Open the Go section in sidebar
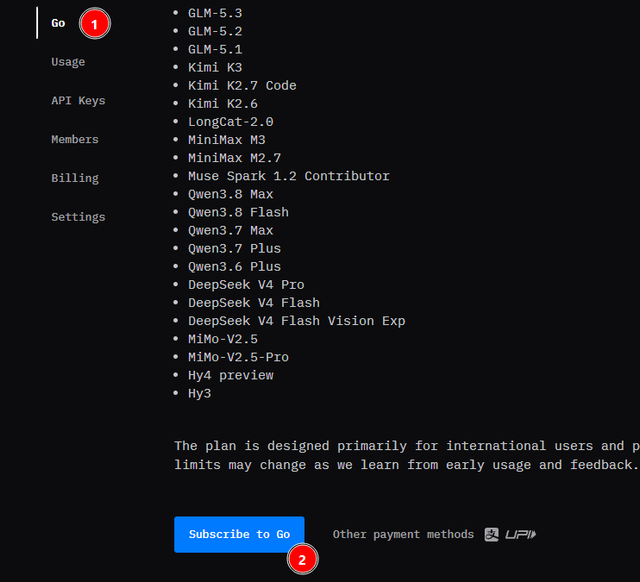The height and width of the screenshot is (582, 640). pyautogui.click(x=58, y=23)
